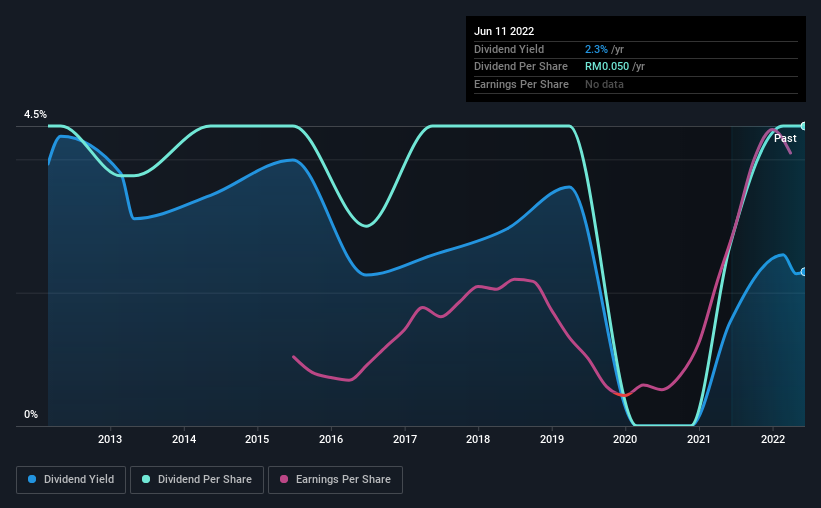Image resolution: width=821 pixels, height=508 pixels.
Task: Click the 2022 x-axis label
Action: (x=773, y=439)
